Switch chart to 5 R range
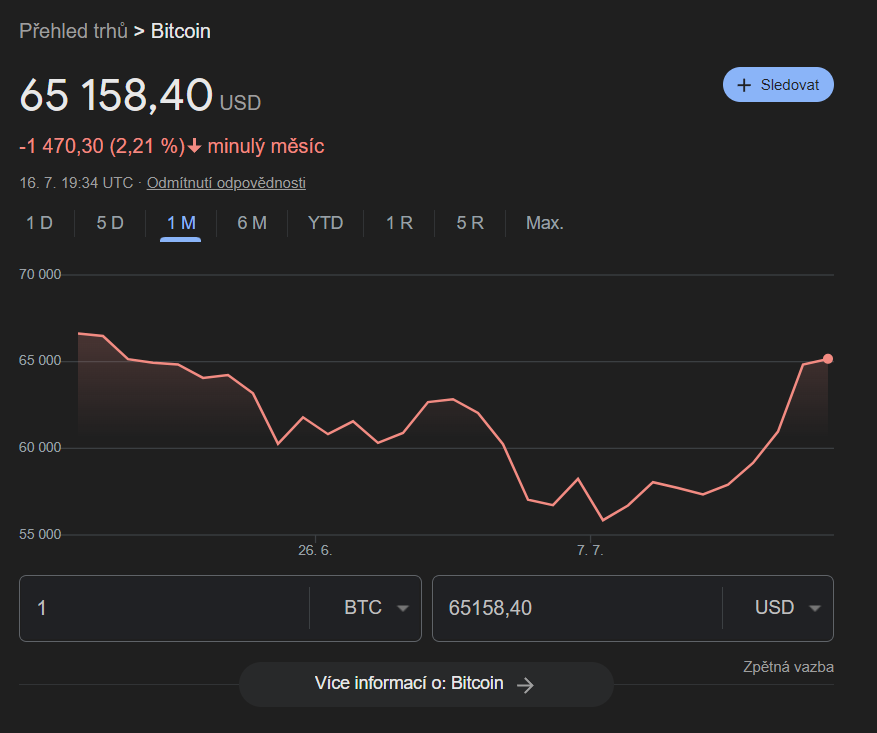The width and height of the screenshot is (877, 733). (470, 223)
